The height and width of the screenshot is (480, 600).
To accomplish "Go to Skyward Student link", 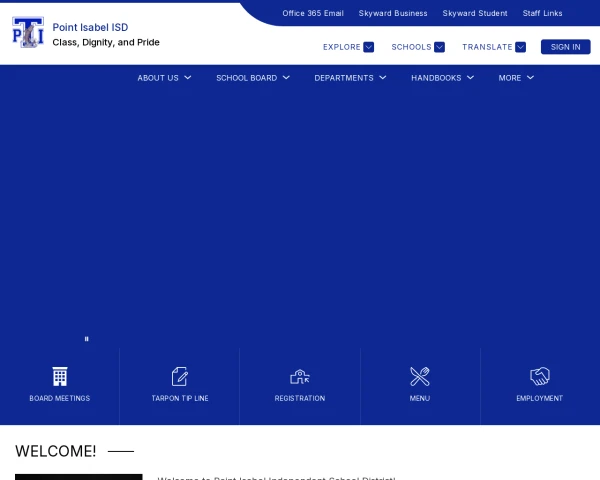I will click(475, 13).
